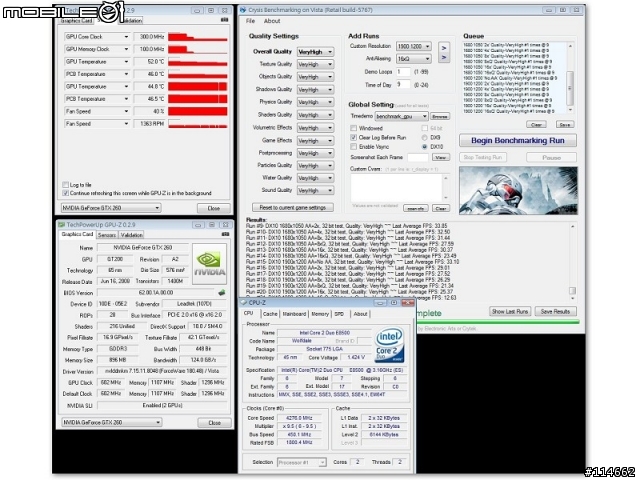Viewport: 640px width, 480px height.
Task: Click the Queue list scrollbar
Action: click(x=570, y=78)
